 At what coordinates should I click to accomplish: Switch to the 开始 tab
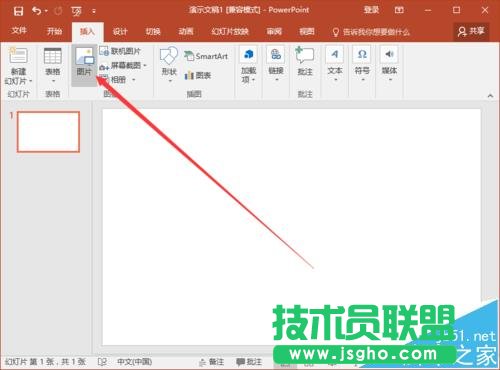point(54,31)
